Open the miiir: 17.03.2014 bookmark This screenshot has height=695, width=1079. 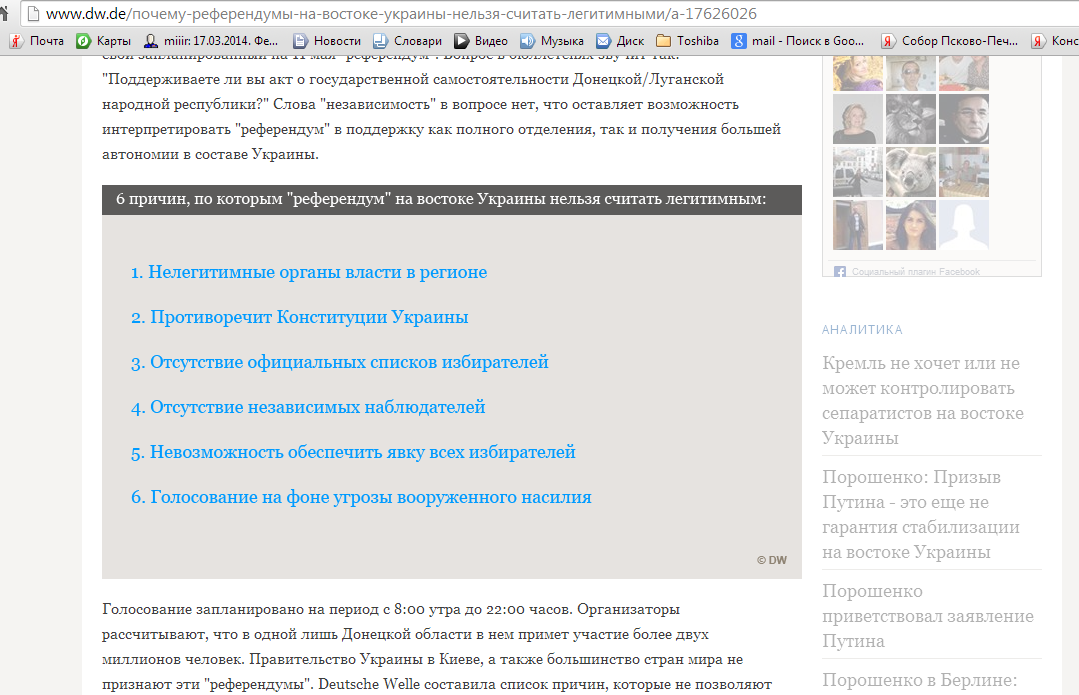211,41
